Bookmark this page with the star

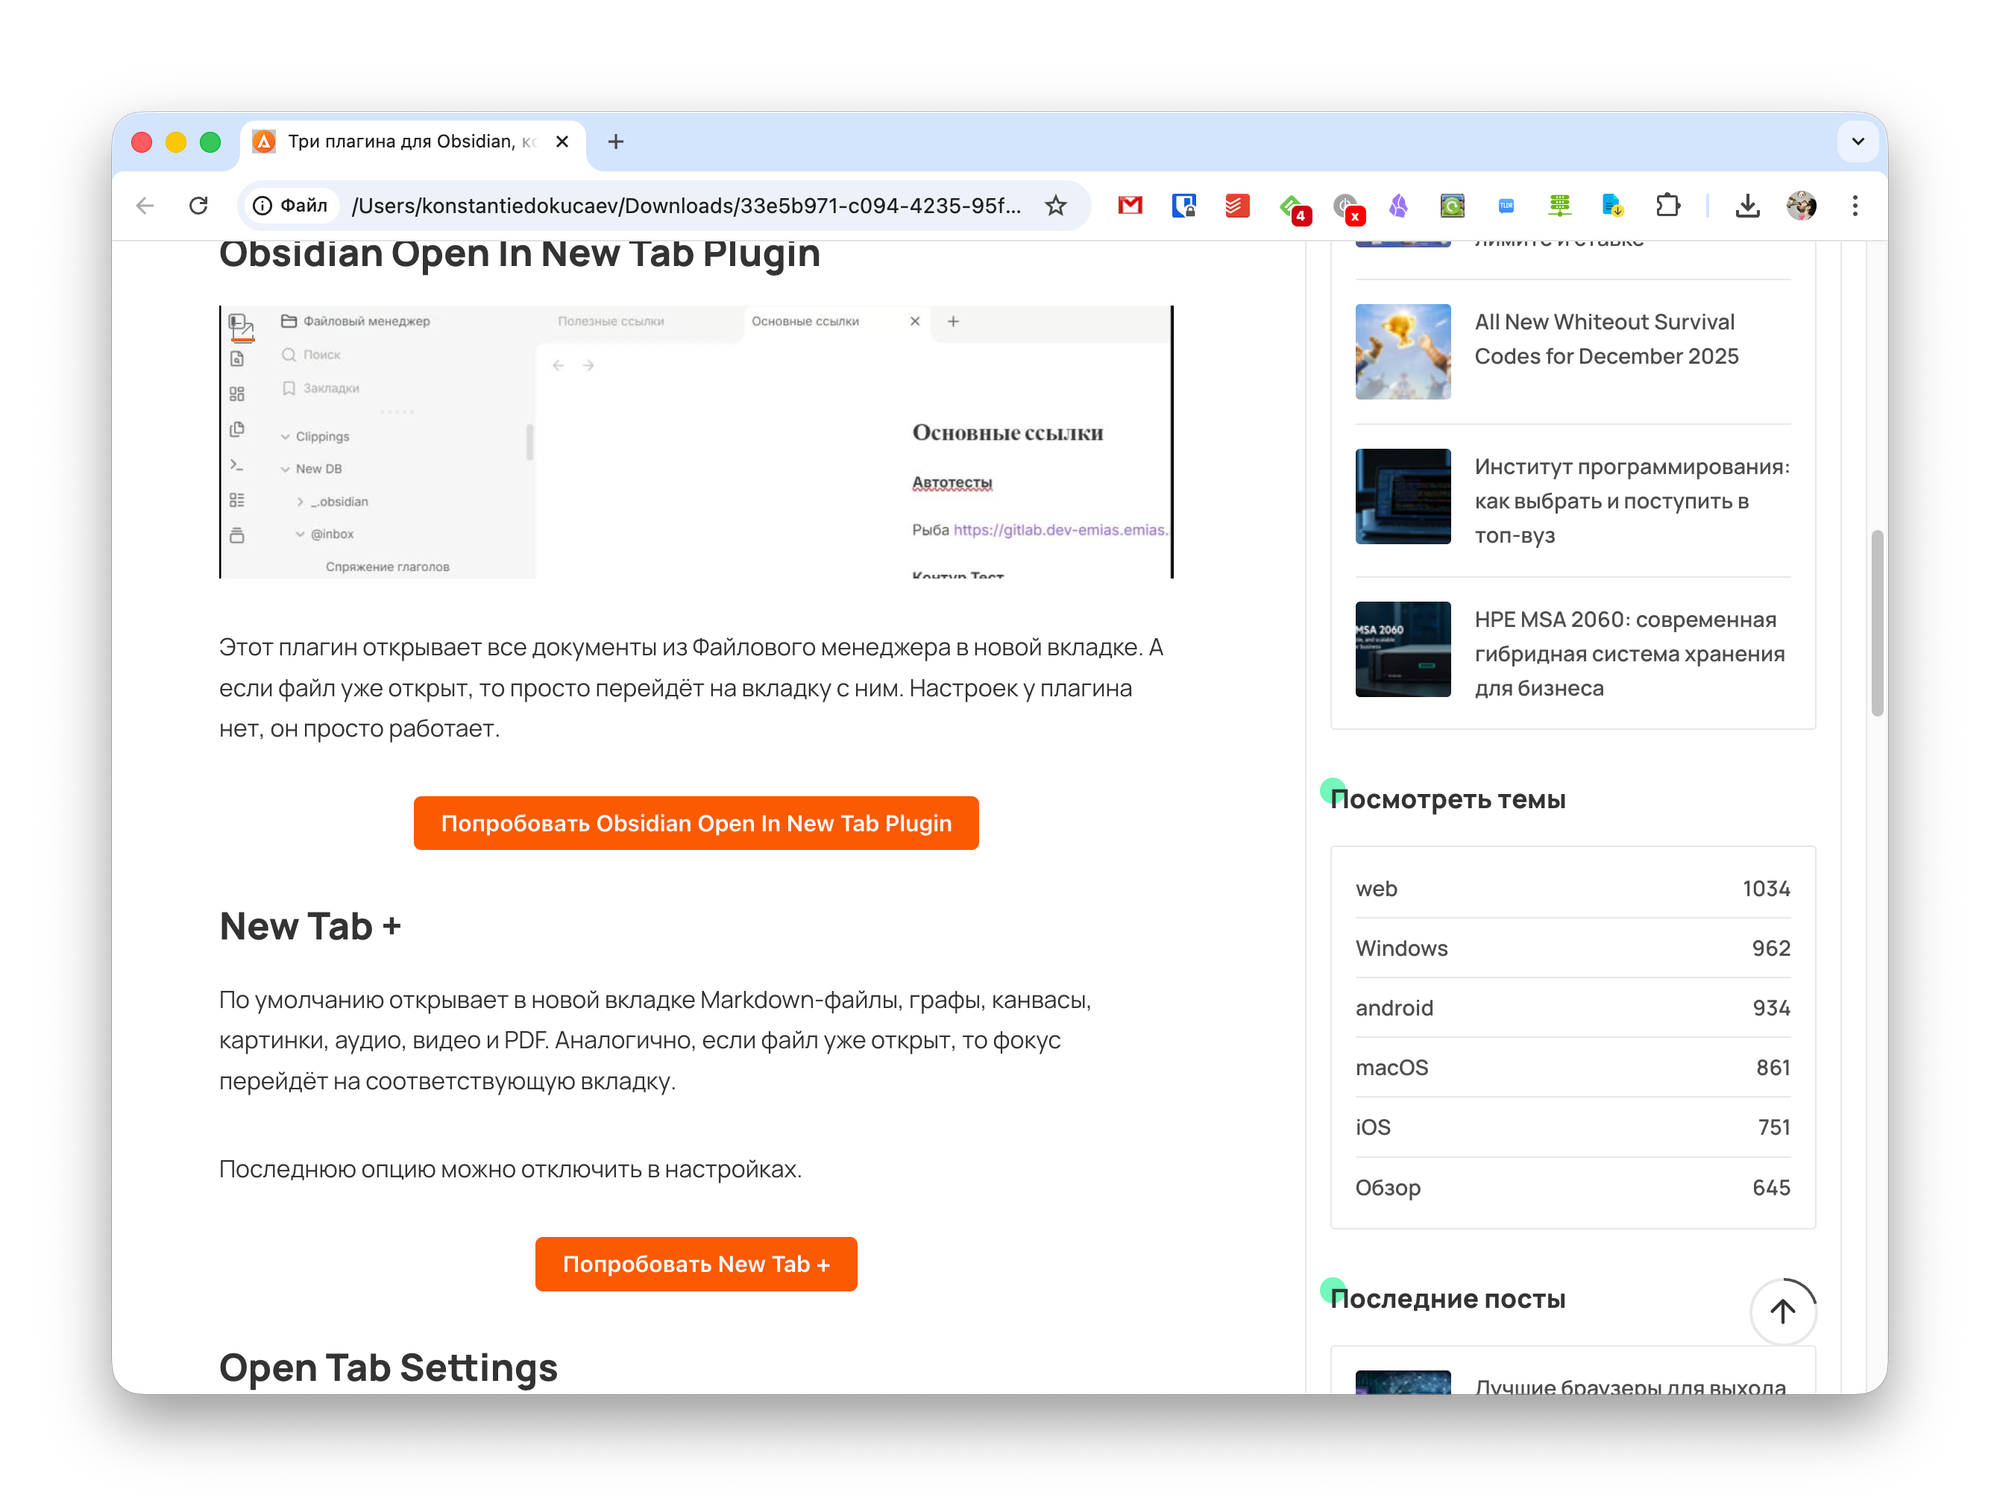(x=1056, y=206)
